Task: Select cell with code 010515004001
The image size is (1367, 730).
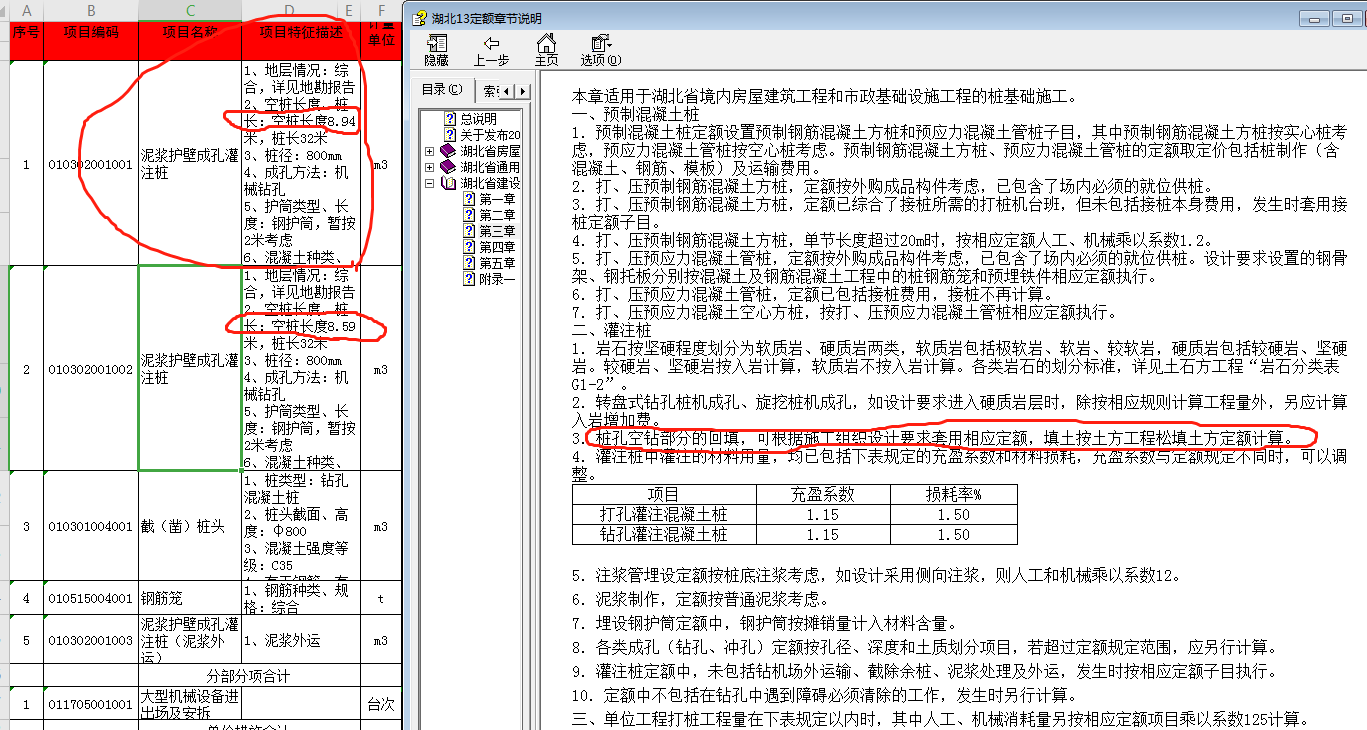Action: tap(91, 598)
